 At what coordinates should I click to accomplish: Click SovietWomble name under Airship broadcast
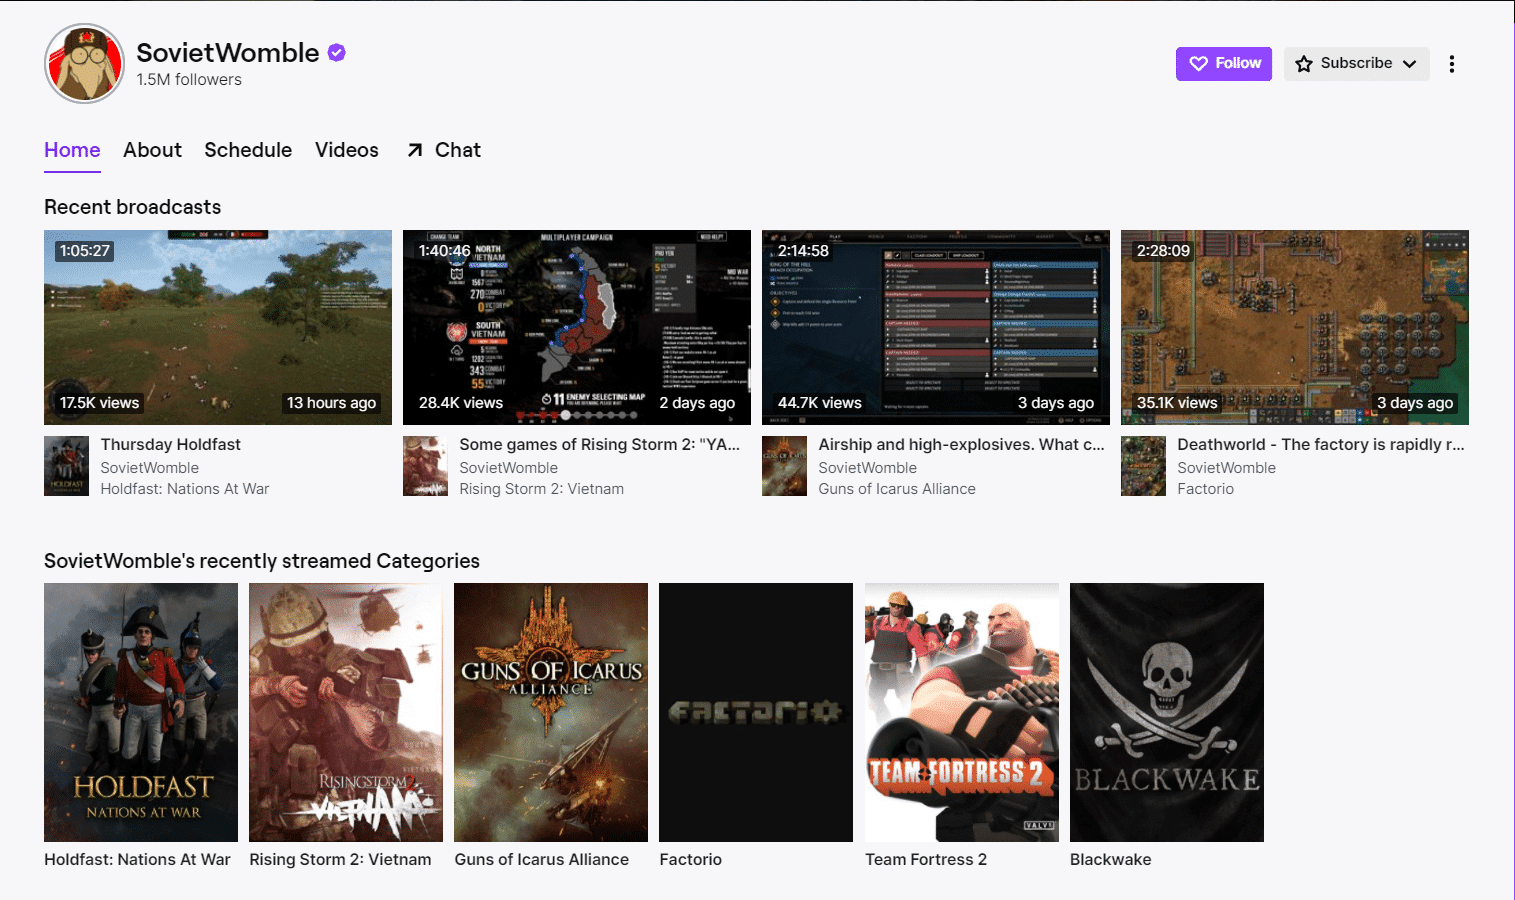[x=868, y=467]
